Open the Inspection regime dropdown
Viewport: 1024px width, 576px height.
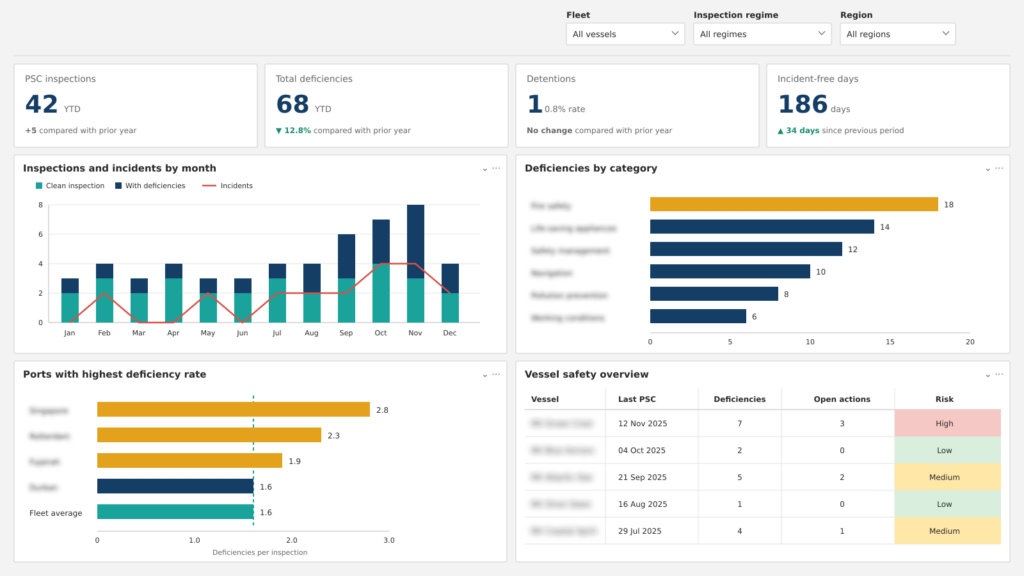click(x=761, y=34)
